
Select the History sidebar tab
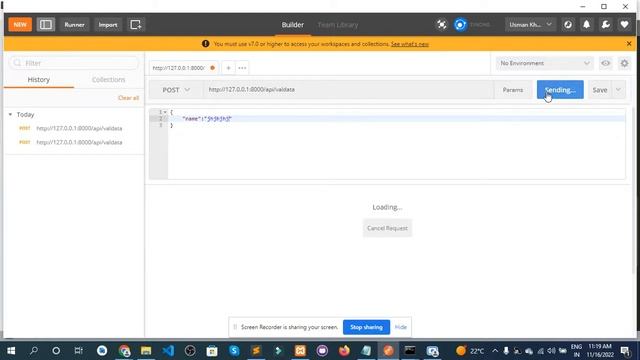[x=39, y=80]
